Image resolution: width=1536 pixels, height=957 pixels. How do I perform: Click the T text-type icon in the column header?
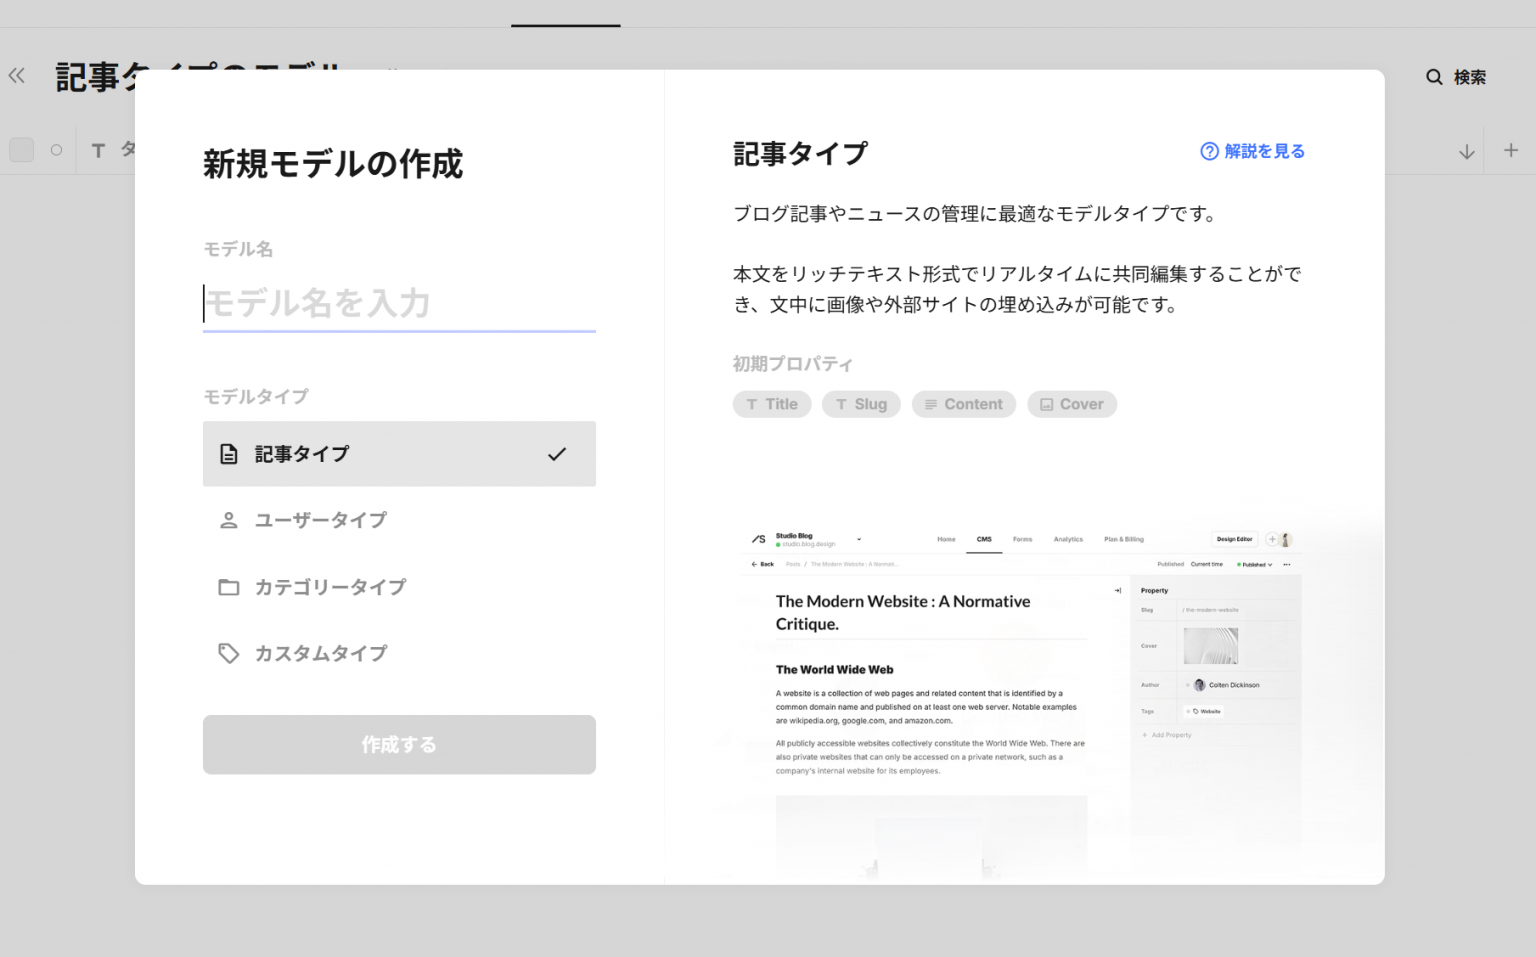[97, 149]
